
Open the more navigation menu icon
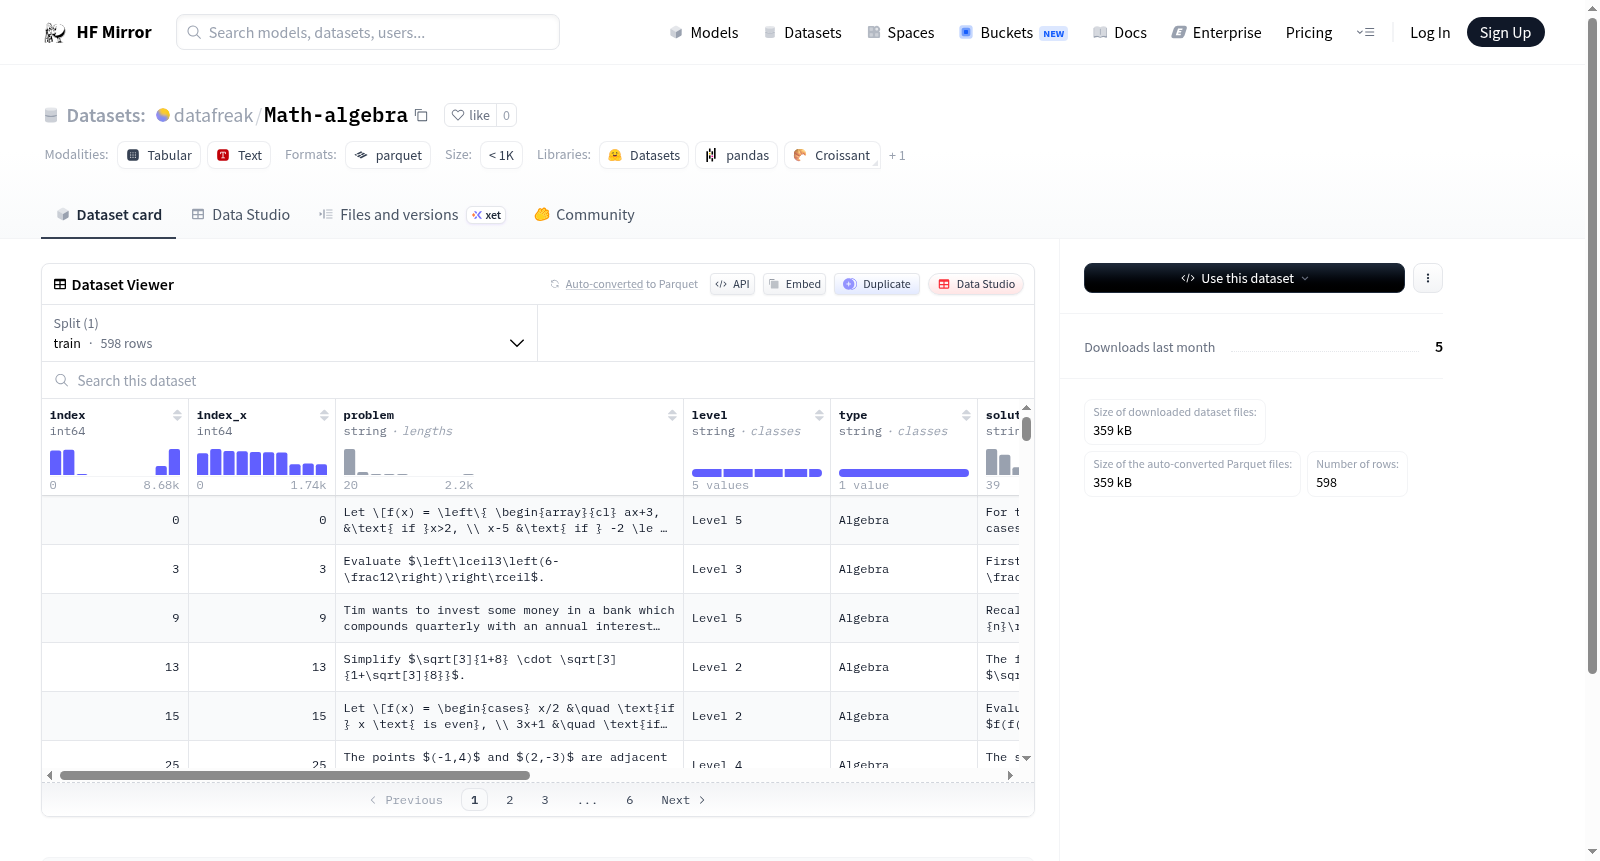coord(1365,32)
